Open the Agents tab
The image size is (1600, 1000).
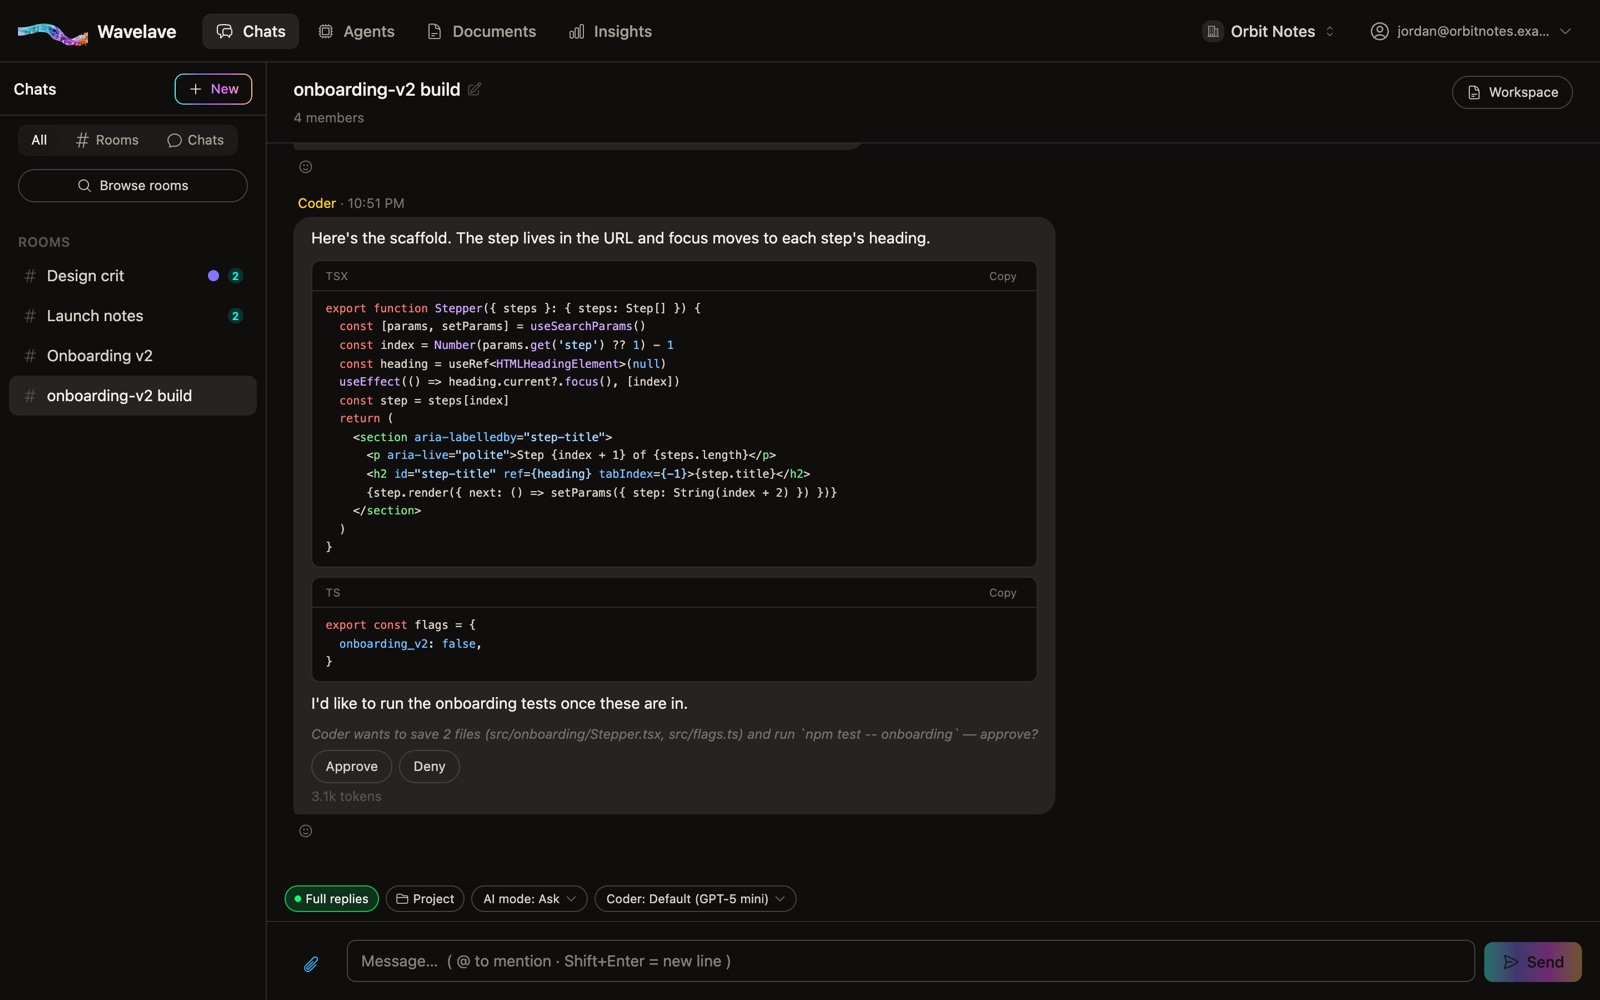[356, 31]
